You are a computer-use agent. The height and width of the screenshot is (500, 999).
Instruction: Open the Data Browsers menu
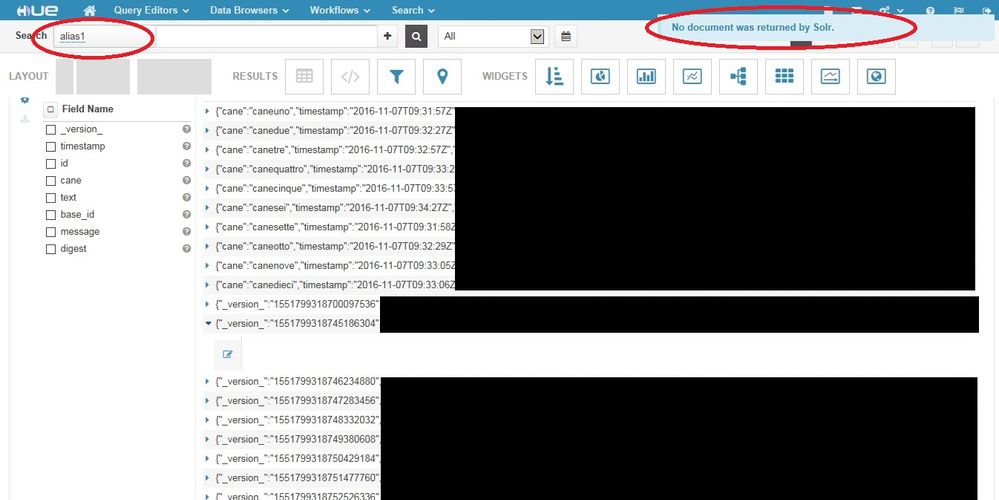250,10
